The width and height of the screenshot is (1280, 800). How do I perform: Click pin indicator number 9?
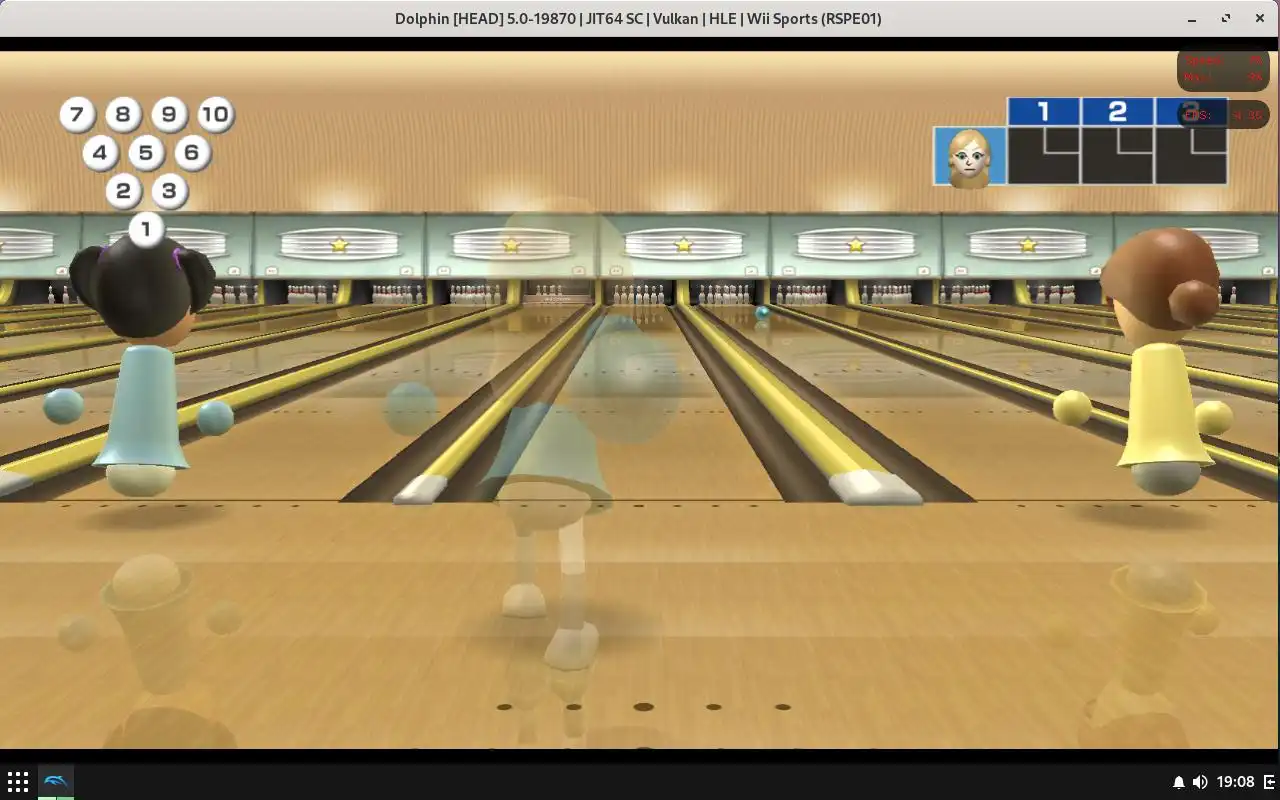(169, 114)
